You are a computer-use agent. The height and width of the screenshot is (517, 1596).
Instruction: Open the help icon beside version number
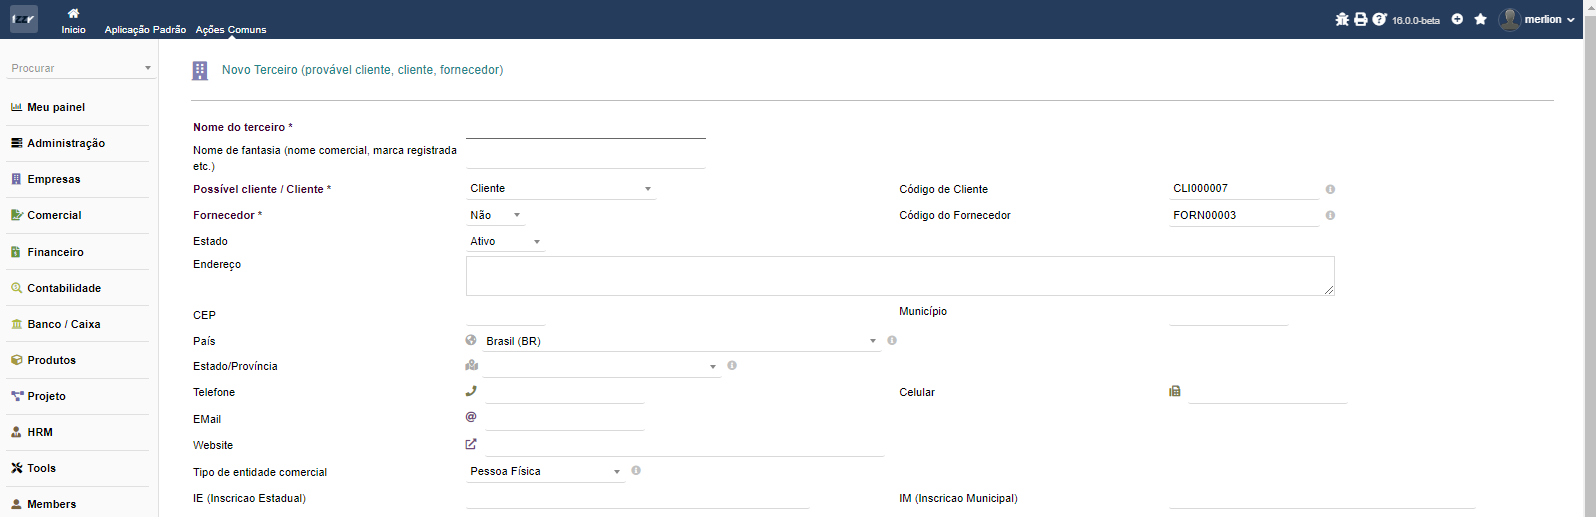coord(1379,19)
